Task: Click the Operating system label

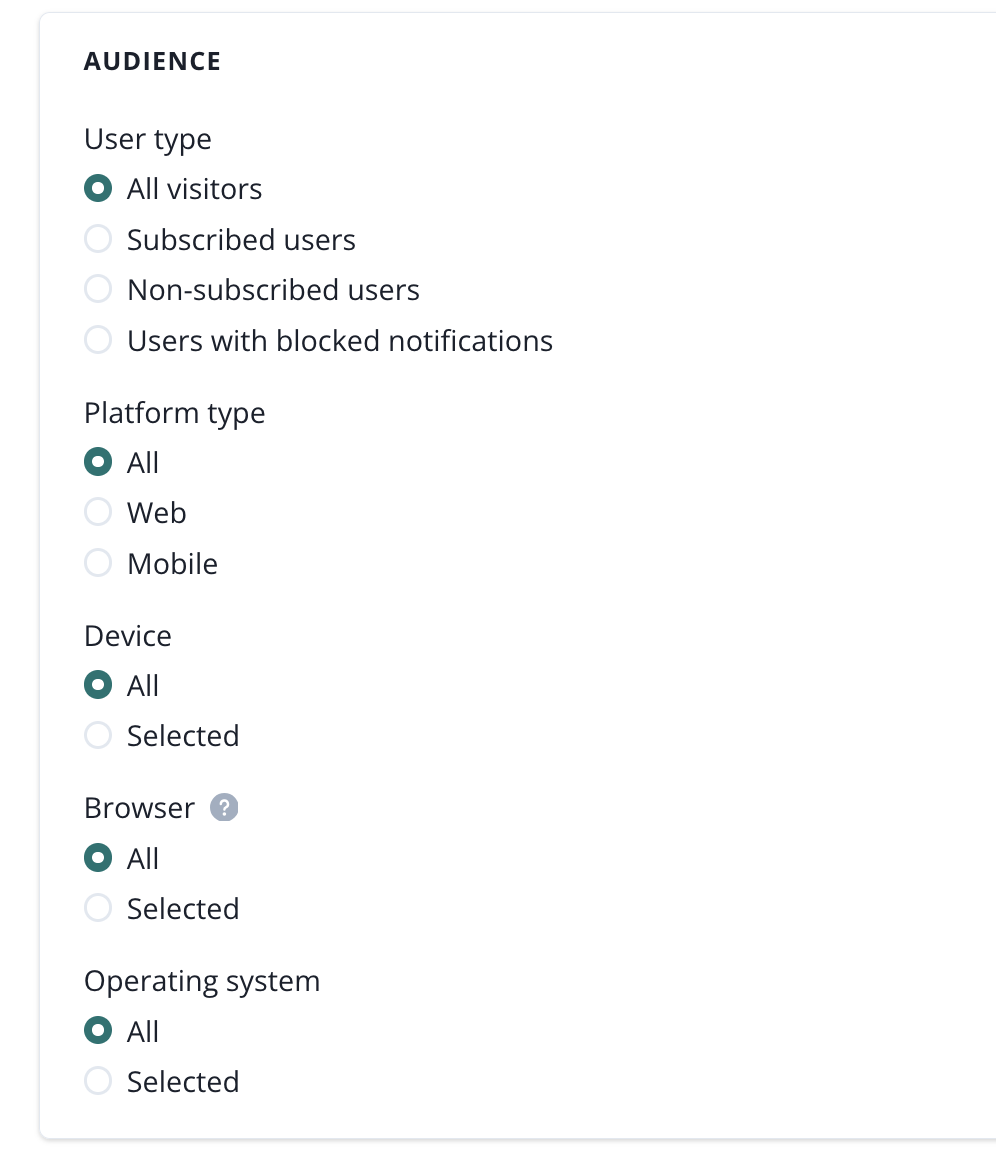Action: (202, 981)
